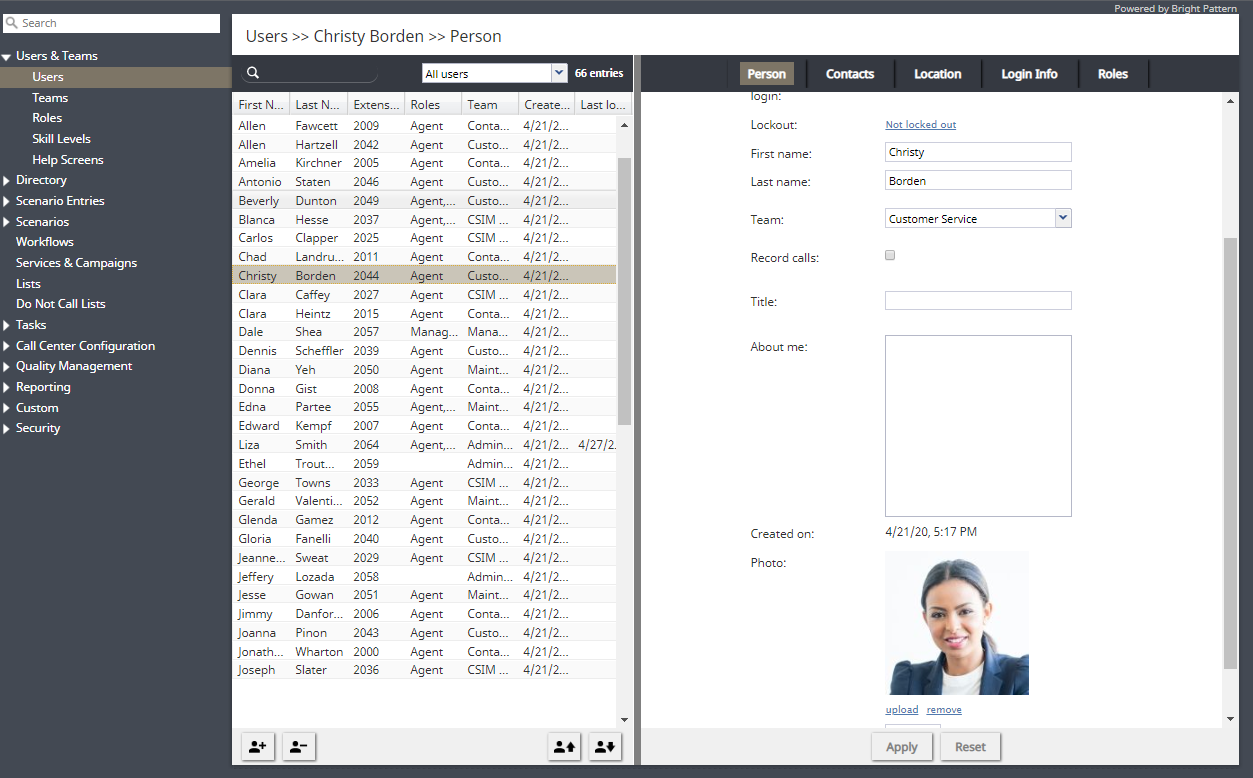Screen dimensions: 1253x778
Task: Collapse the Users & Teams tree section
Action: click(7, 57)
